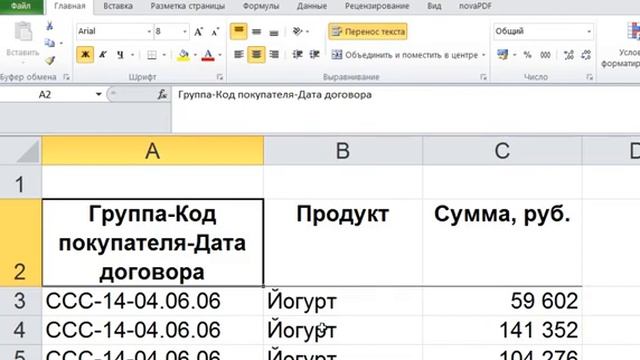This screenshot has width=640, height=360.
Task: Select the Format Painter brush icon
Action: pyautogui.click(x=50, y=60)
